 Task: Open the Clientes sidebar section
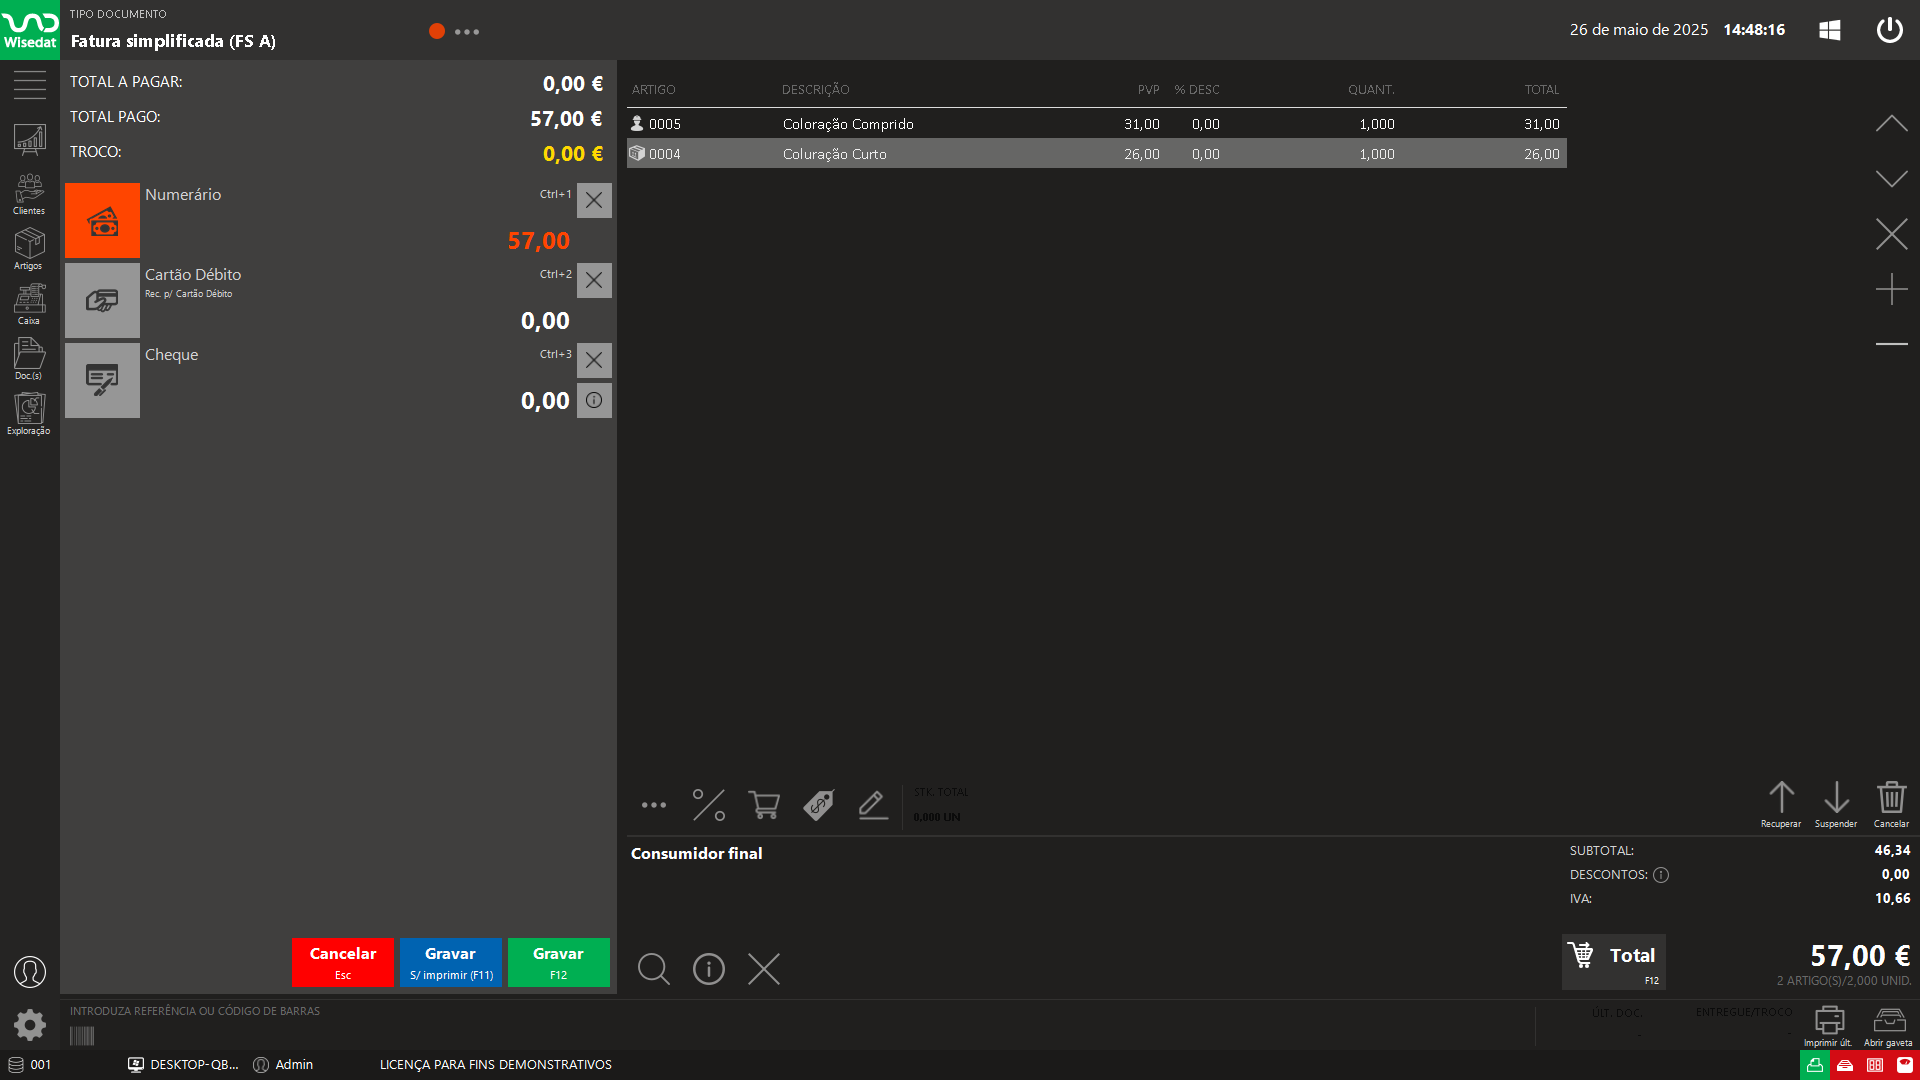(x=29, y=193)
